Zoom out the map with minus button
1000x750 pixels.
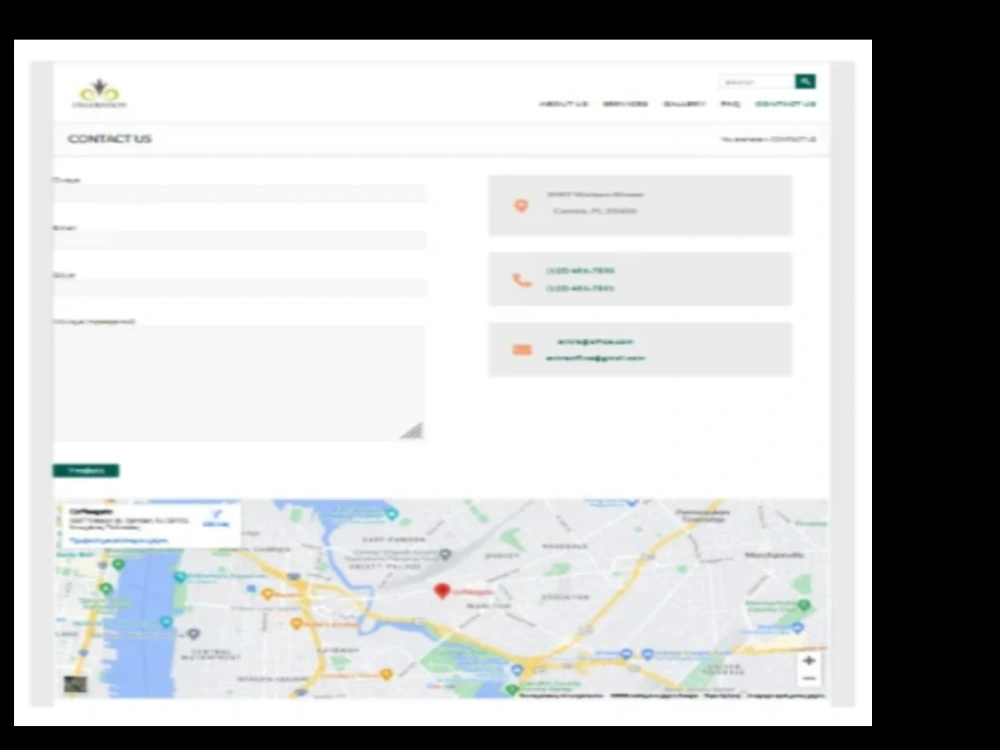click(x=809, y=679)
